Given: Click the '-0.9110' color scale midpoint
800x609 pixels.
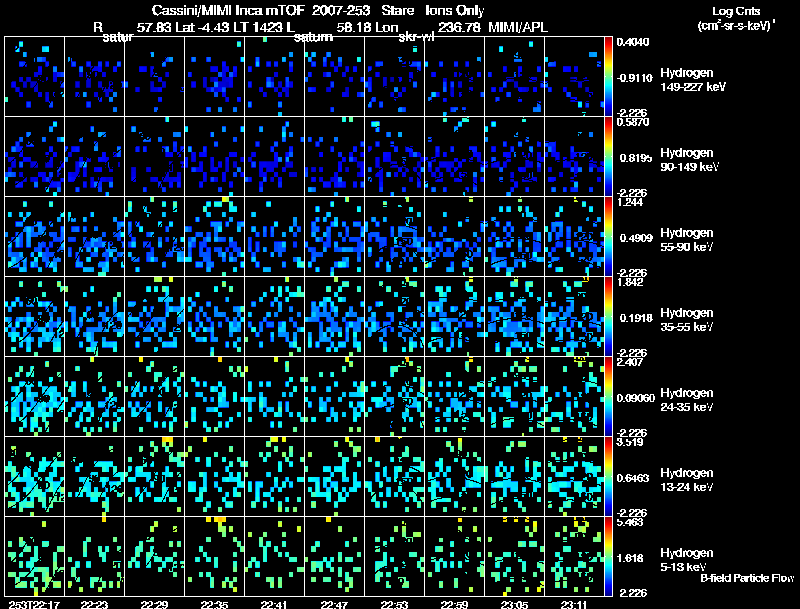Looking at the screenshot, I should click(635, 78).
